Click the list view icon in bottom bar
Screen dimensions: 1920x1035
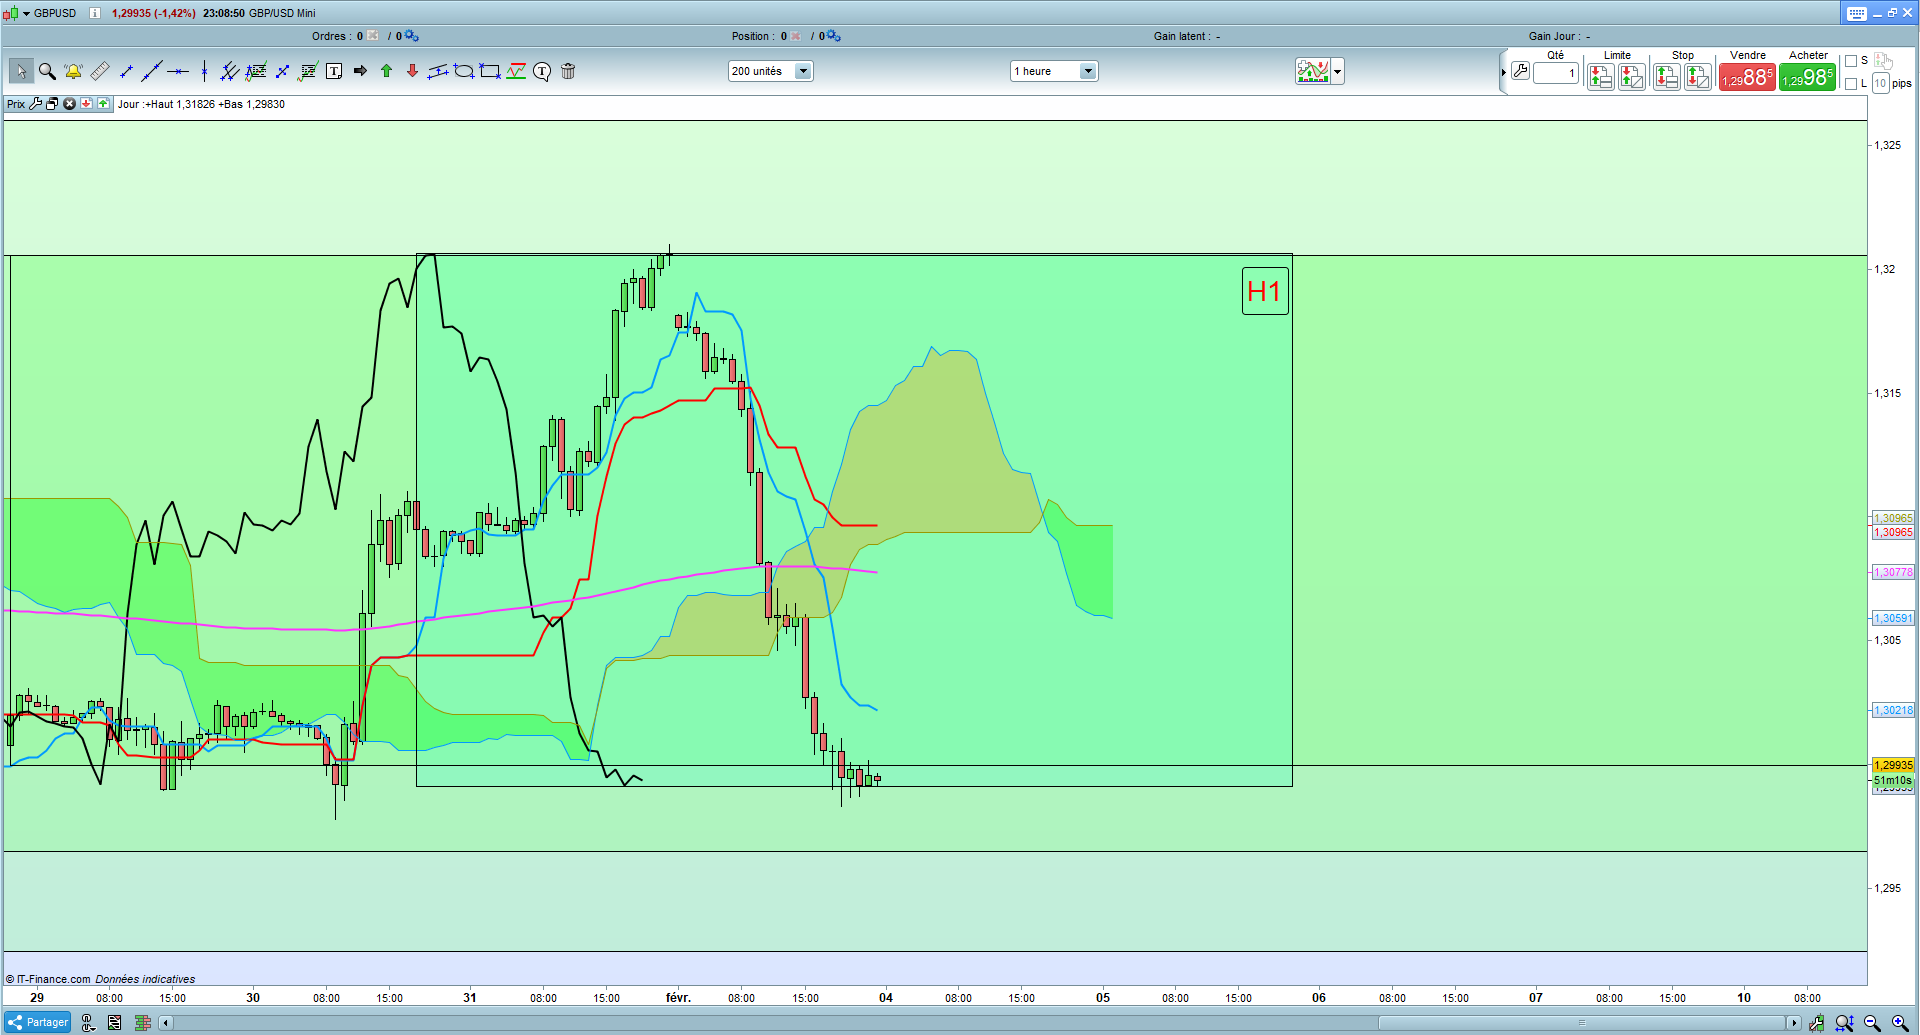(x=114, y=1023)
